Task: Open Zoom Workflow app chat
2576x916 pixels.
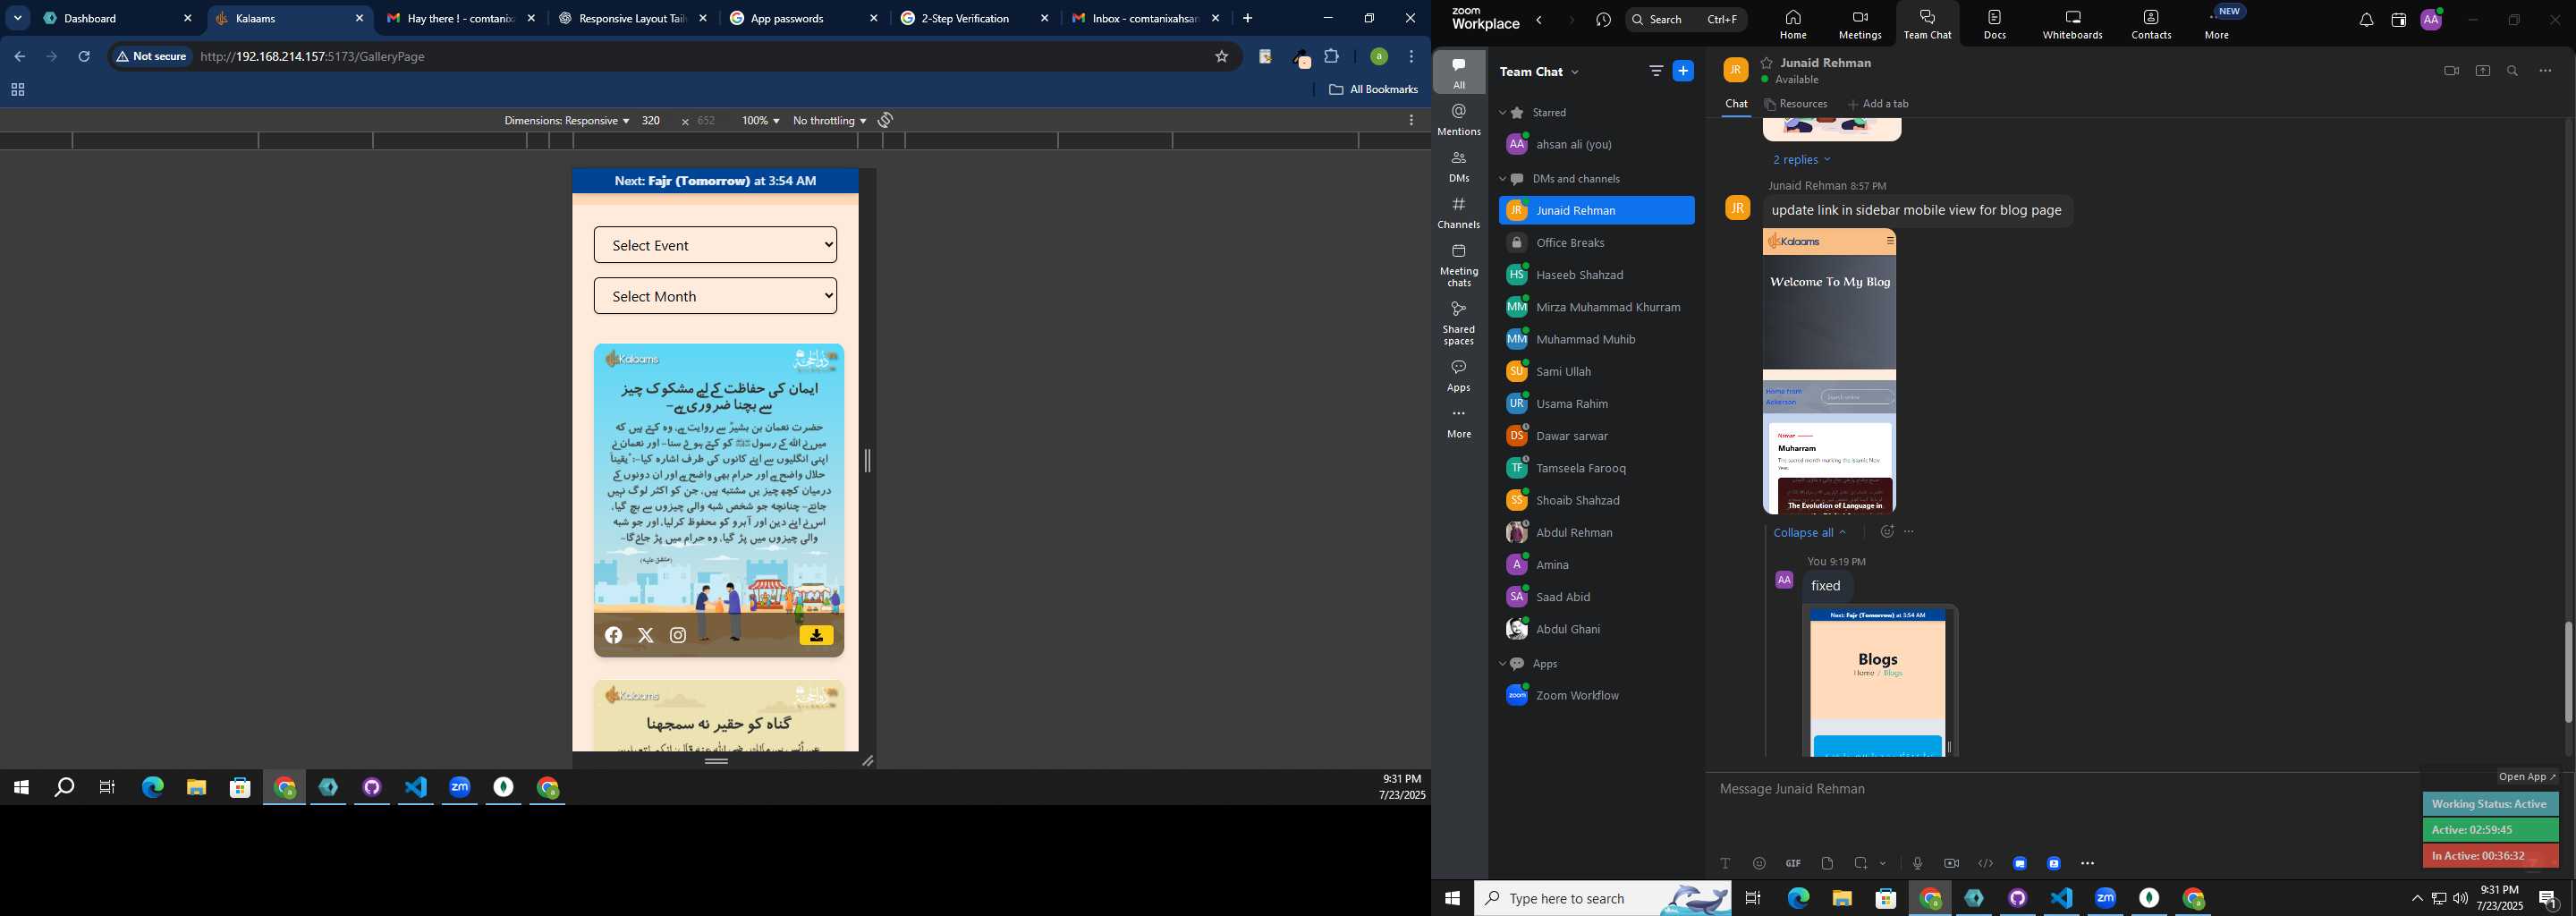Action: point(1596,696)
